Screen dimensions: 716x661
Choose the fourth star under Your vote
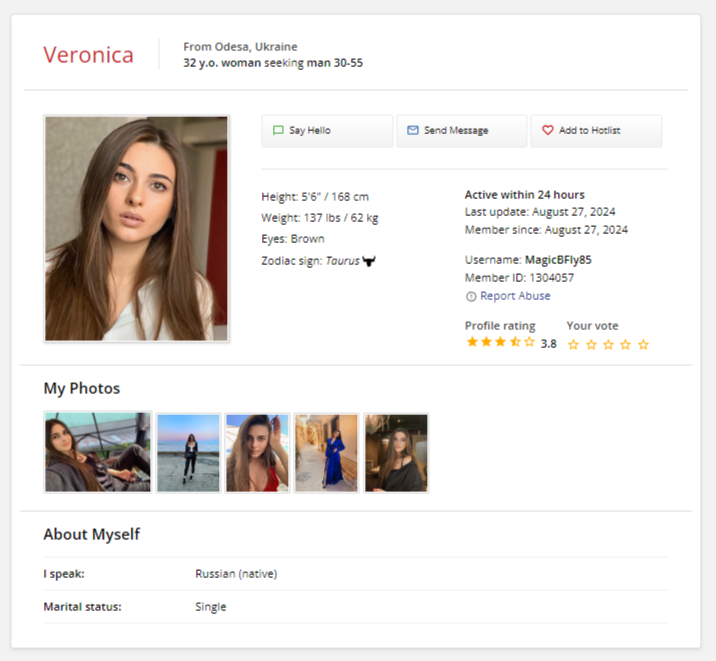pos(626,344)
